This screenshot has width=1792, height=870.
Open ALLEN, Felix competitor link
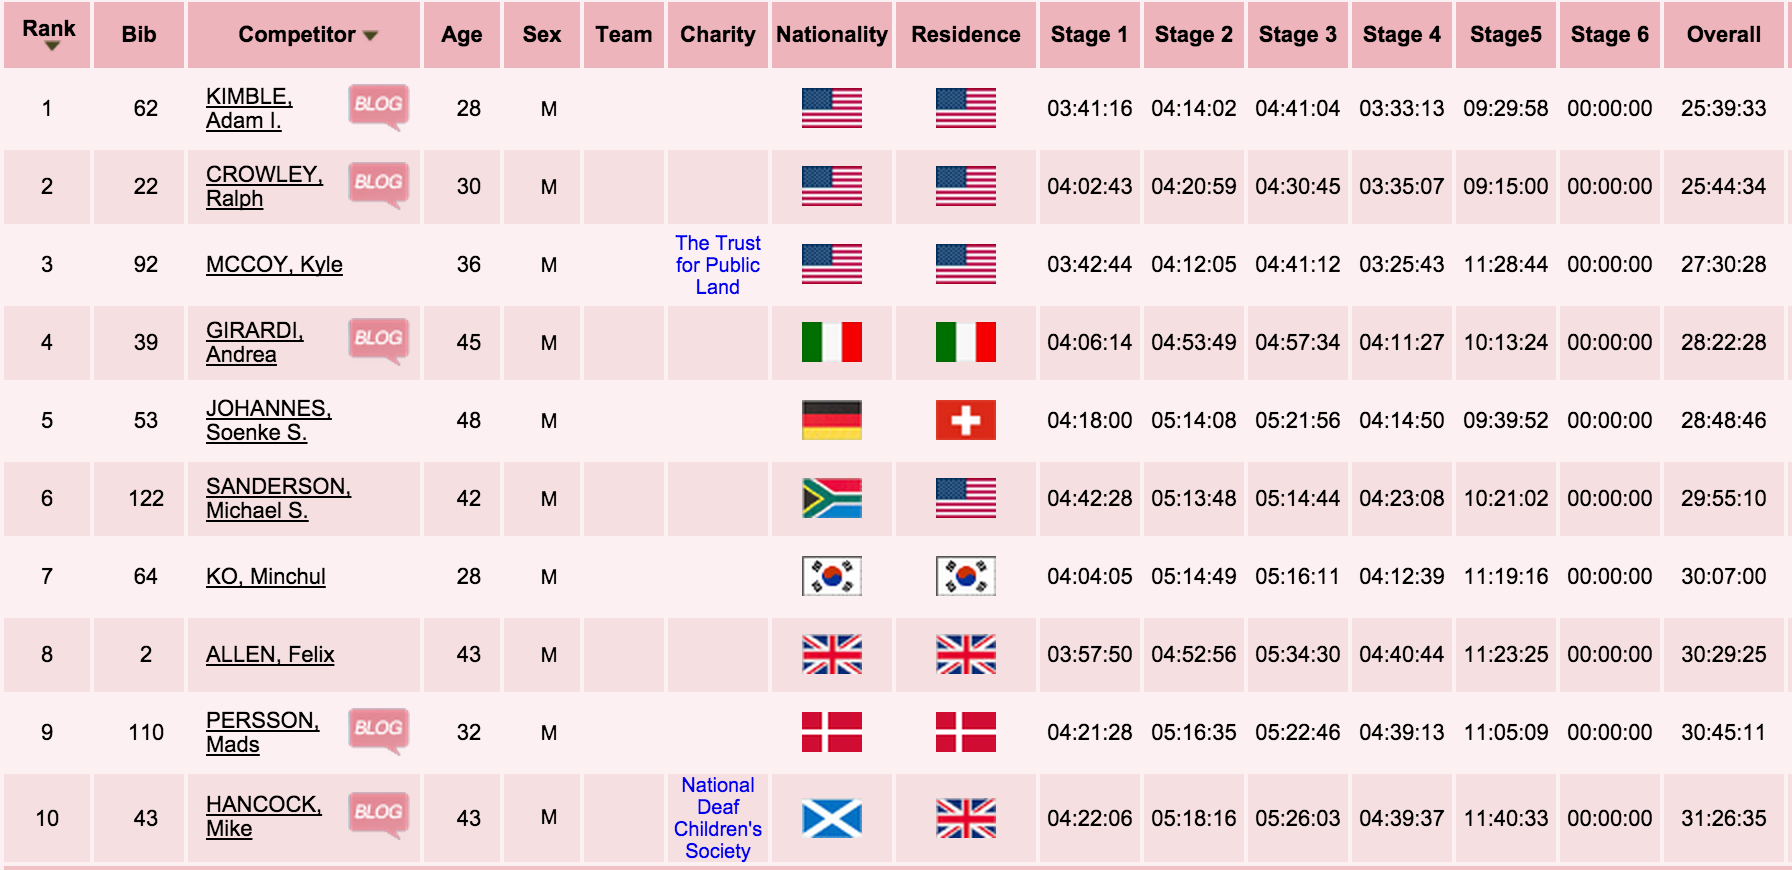click(270, 654)
